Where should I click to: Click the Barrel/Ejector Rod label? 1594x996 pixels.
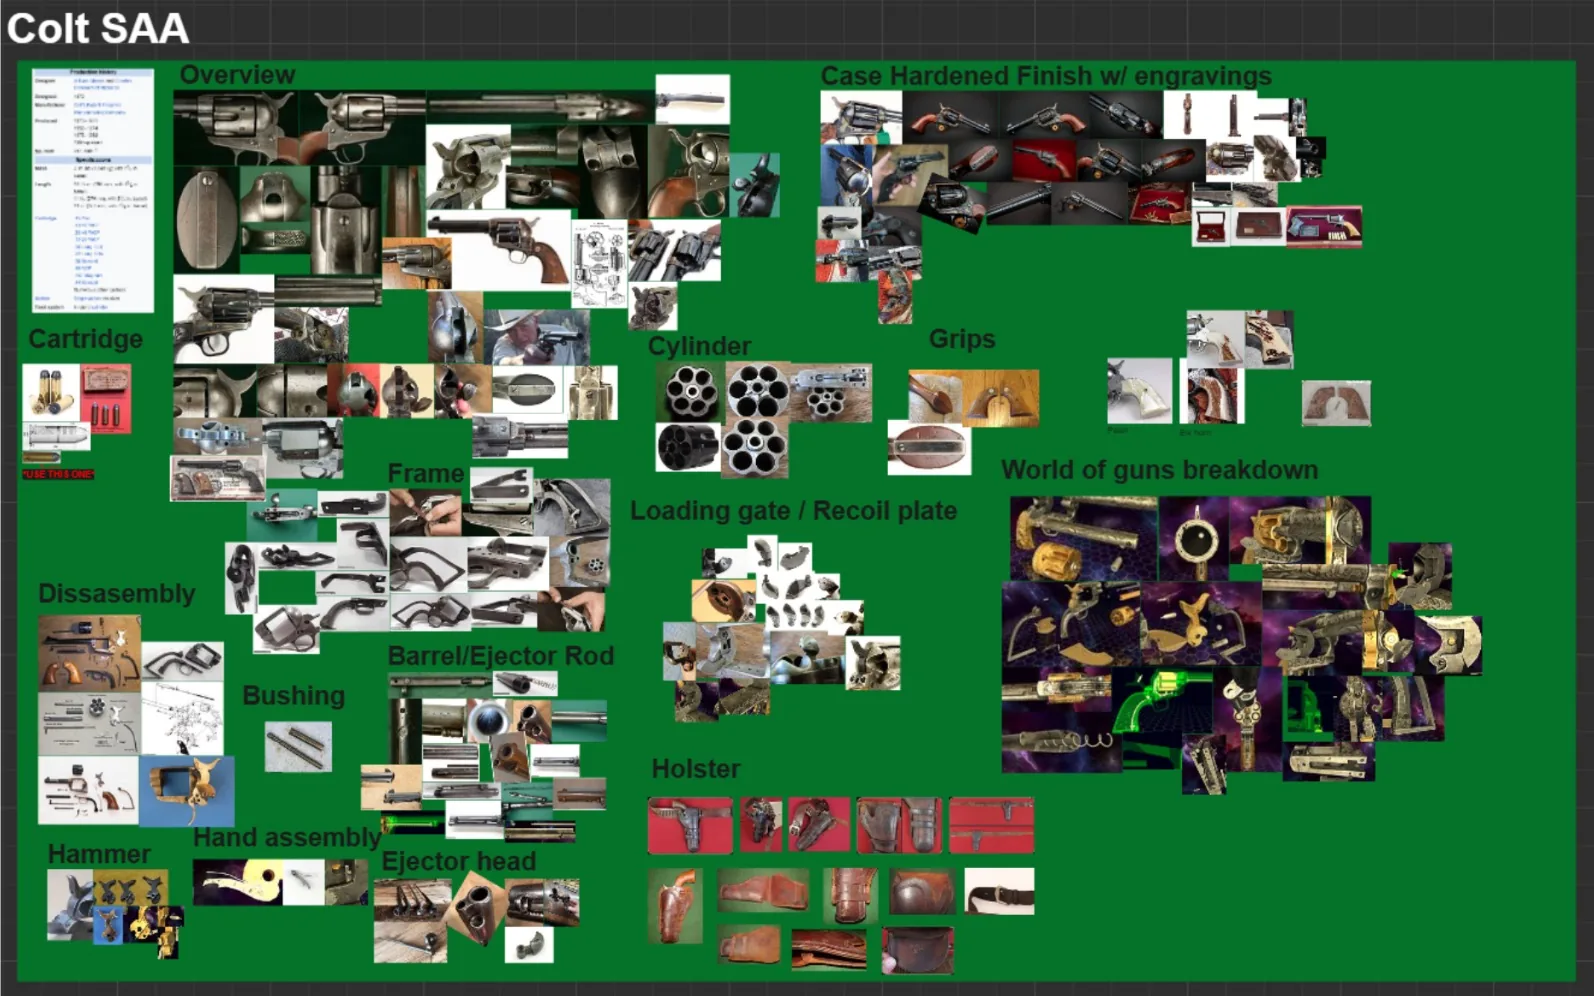(x=501, y=656)
